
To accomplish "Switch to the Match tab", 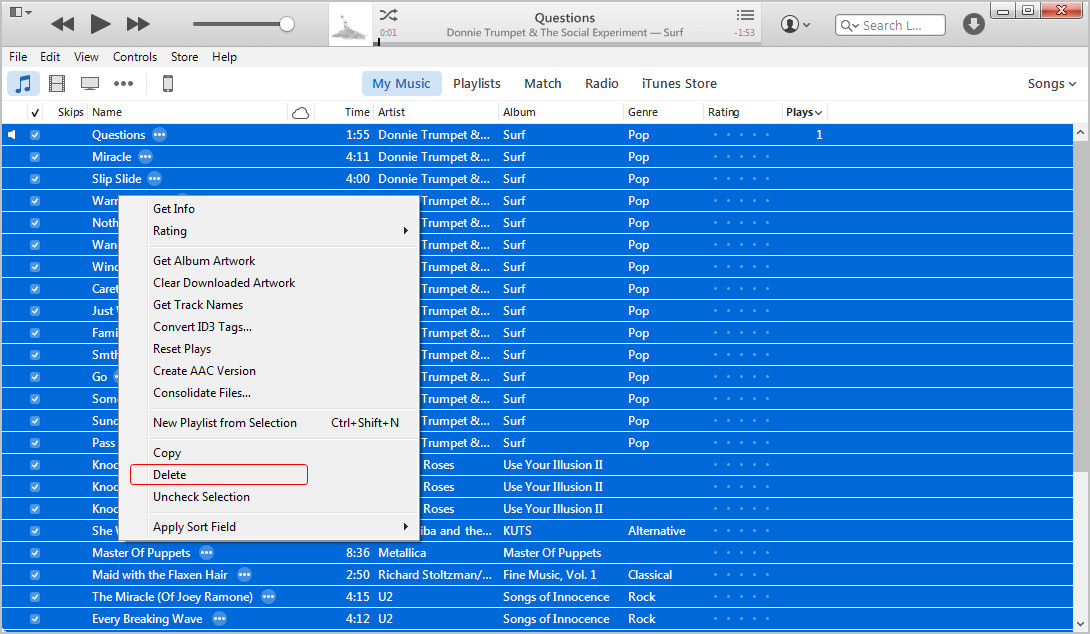I will (543, 83).
